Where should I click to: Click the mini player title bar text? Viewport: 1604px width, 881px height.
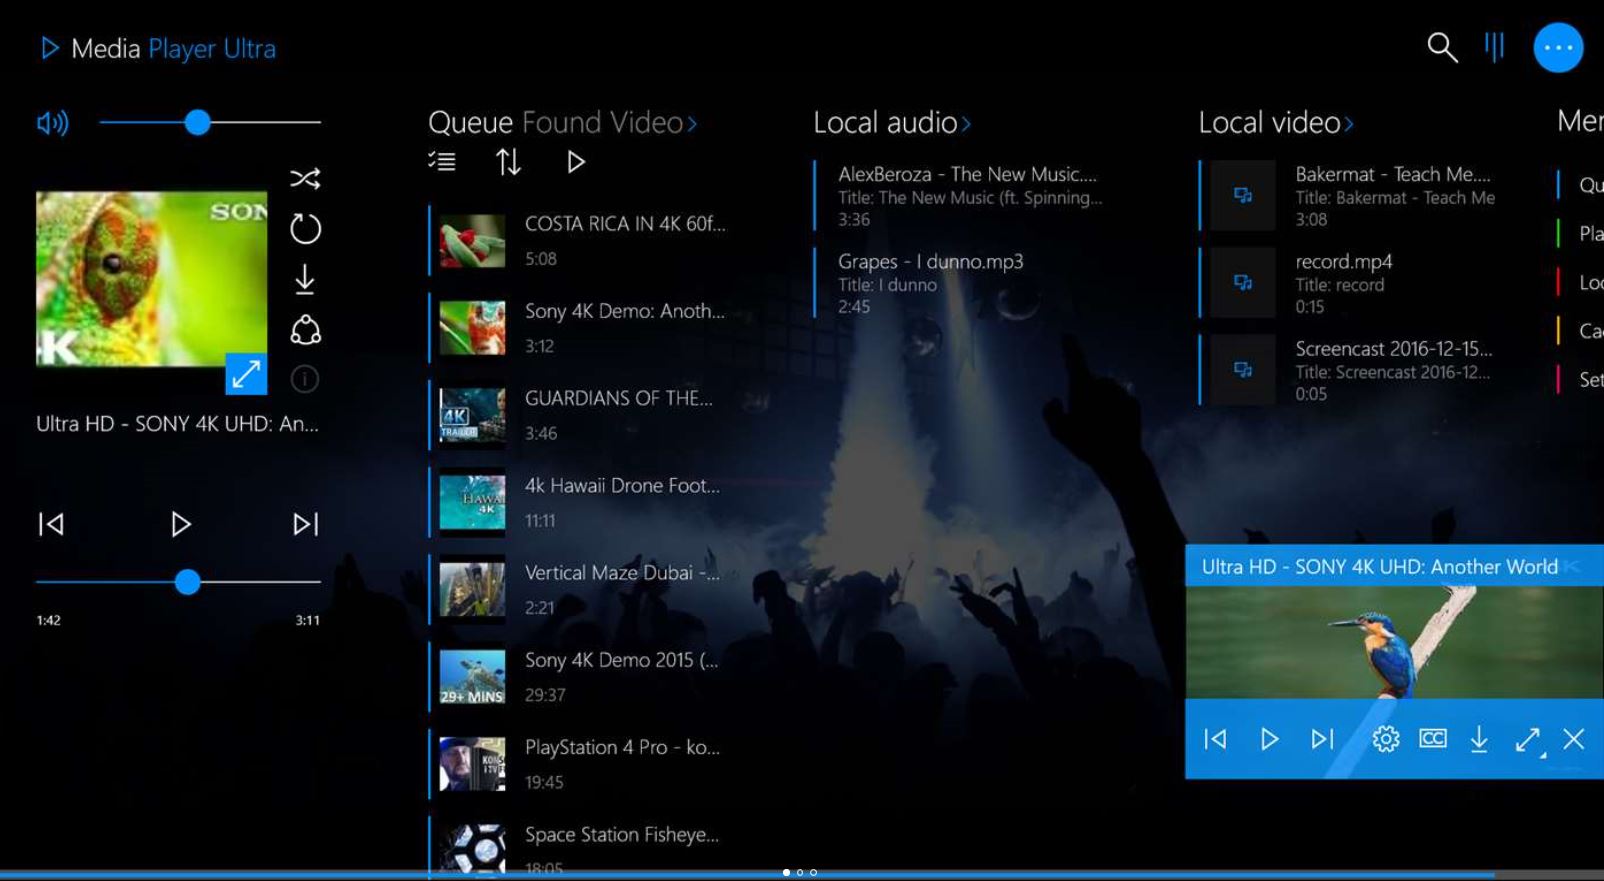tap(1379, 567)
